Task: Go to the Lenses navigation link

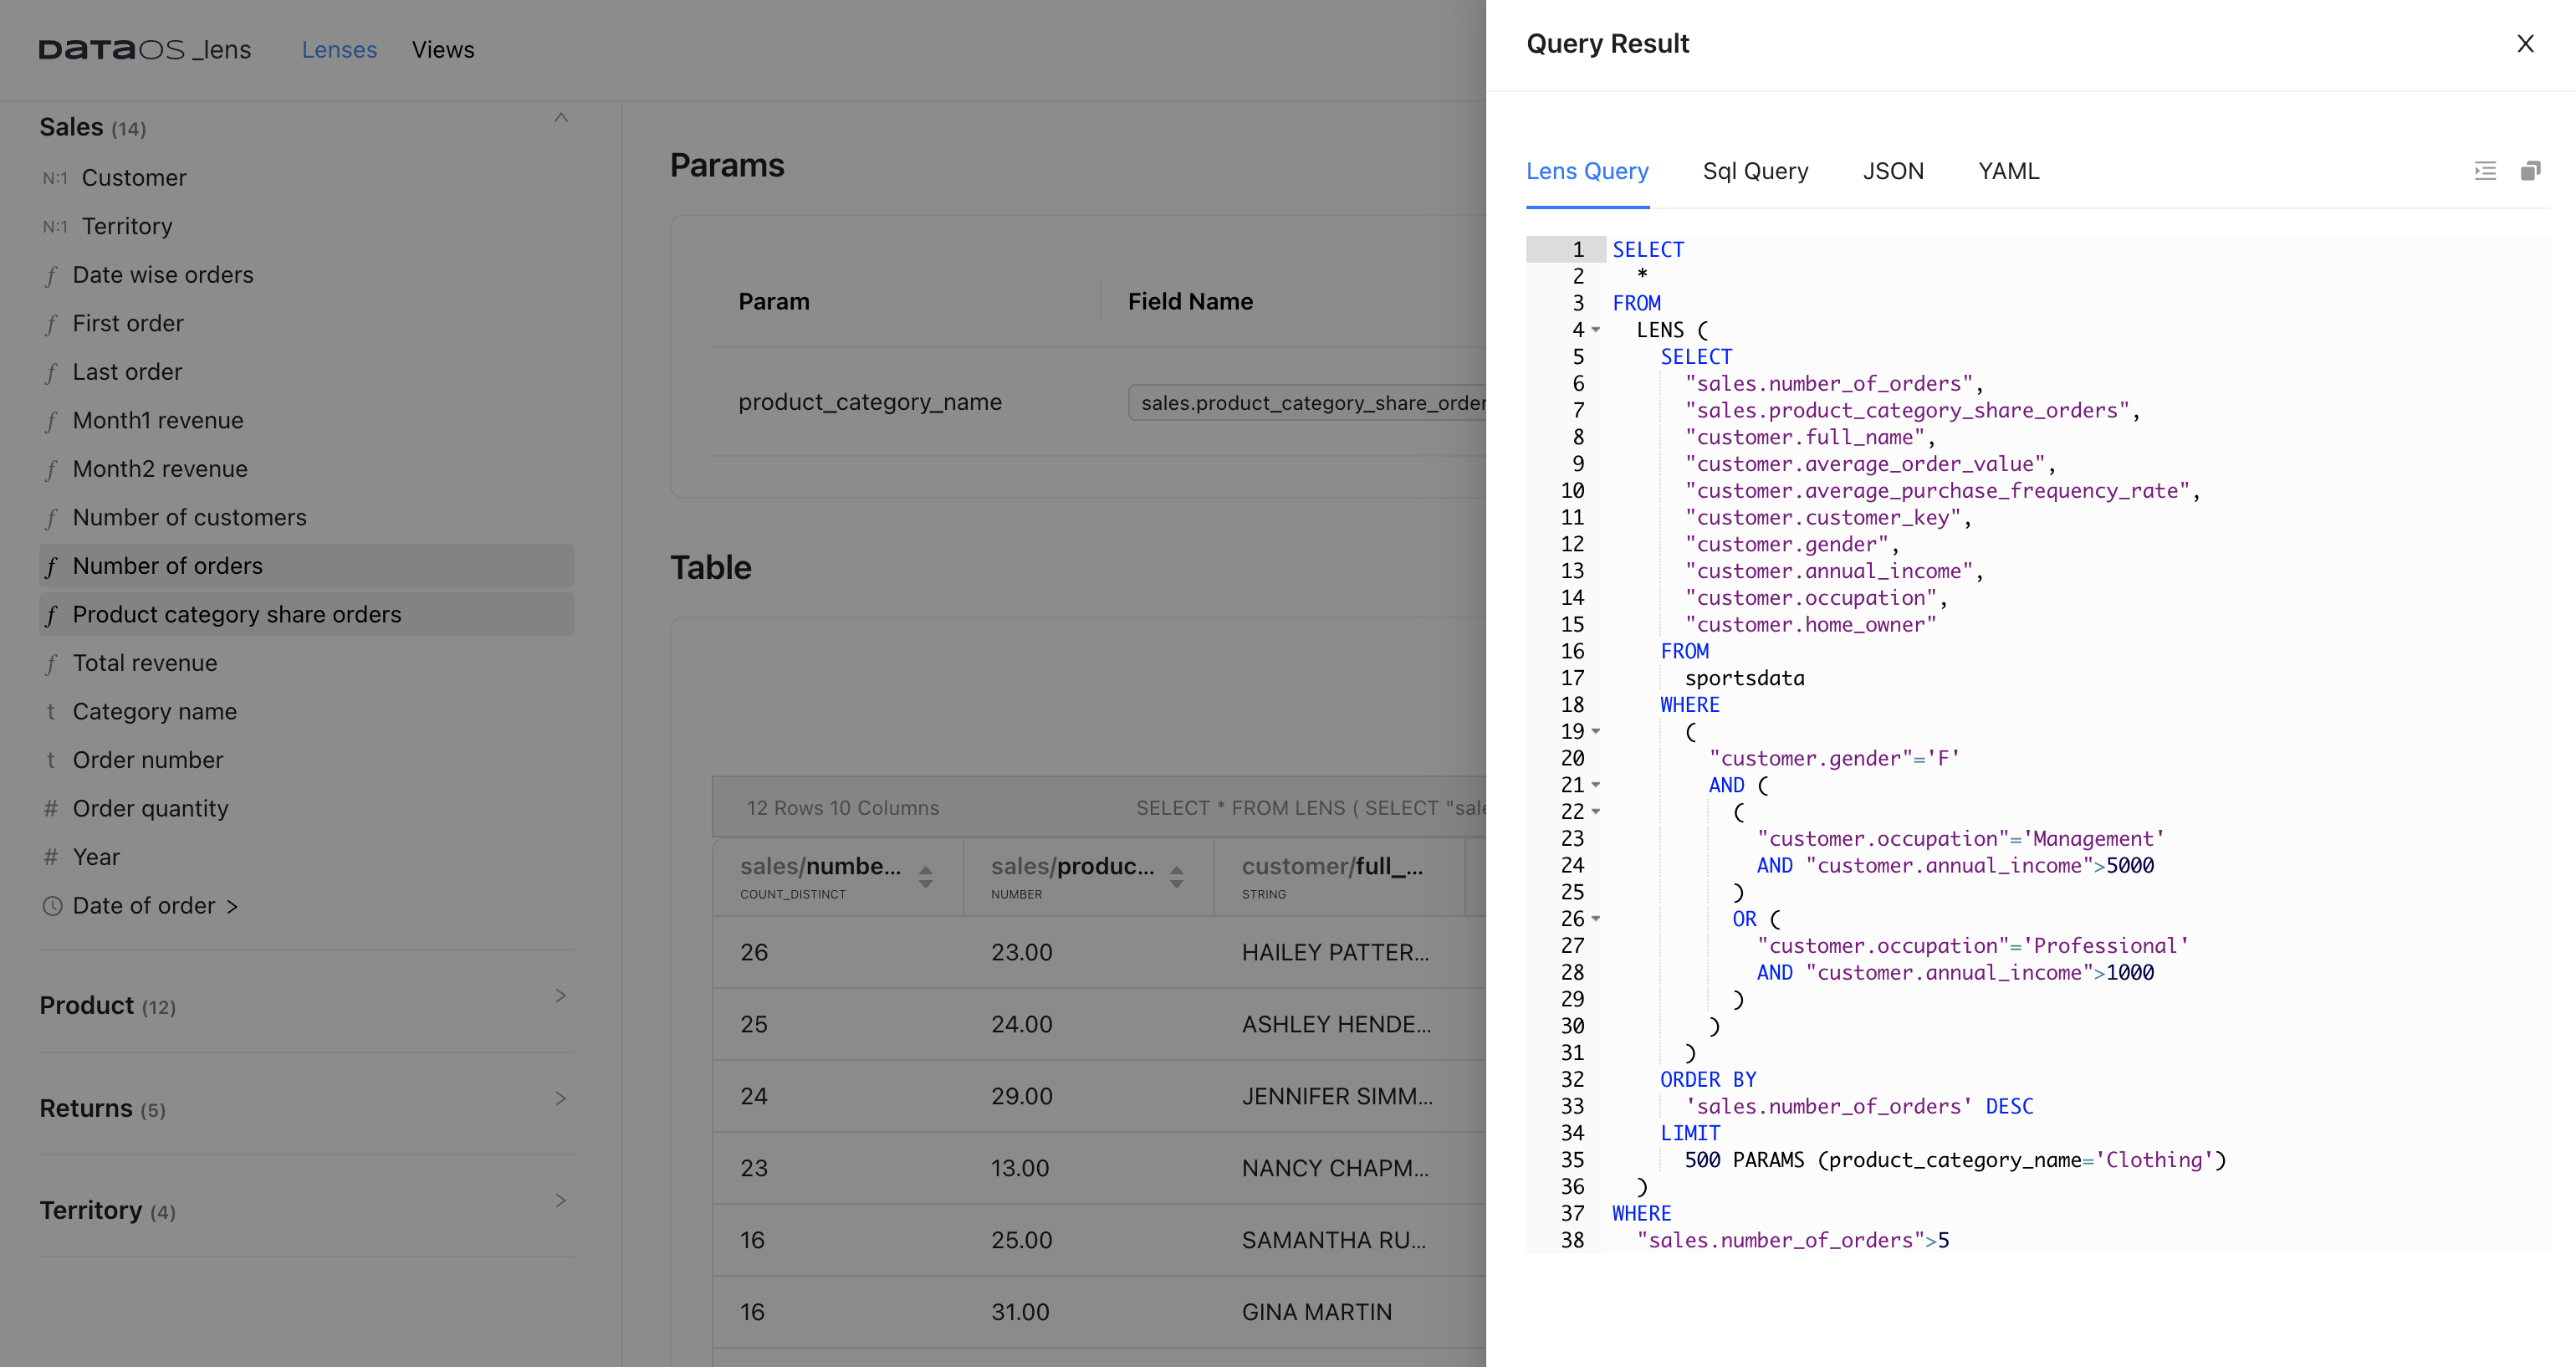Action: tap(339, 50)
